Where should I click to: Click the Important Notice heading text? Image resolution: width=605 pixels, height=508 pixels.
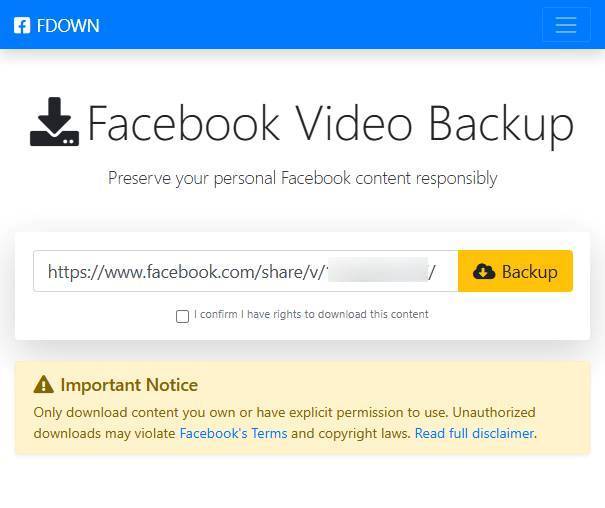[x=129, y=385]
